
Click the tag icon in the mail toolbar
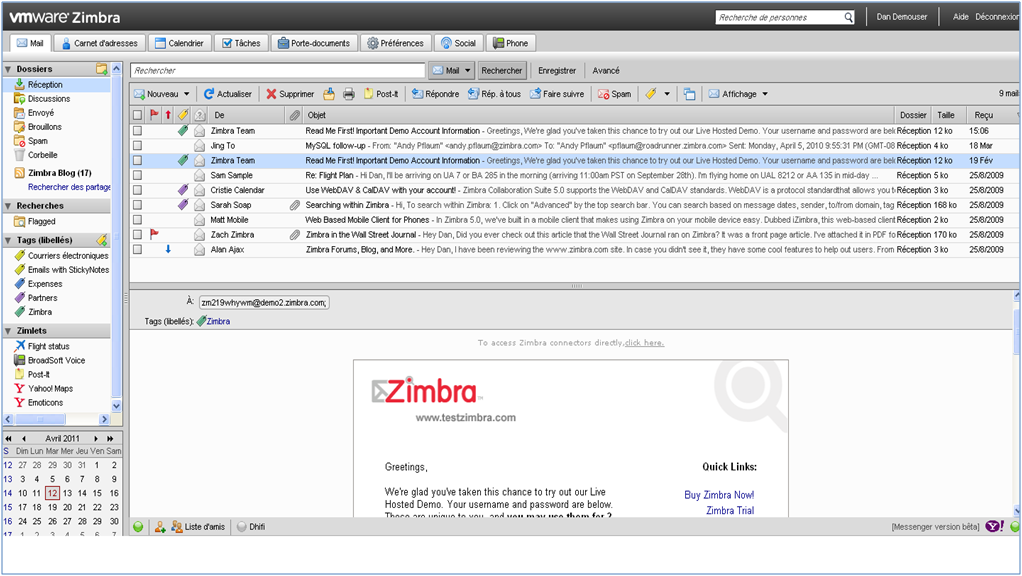tap(651, 94)
